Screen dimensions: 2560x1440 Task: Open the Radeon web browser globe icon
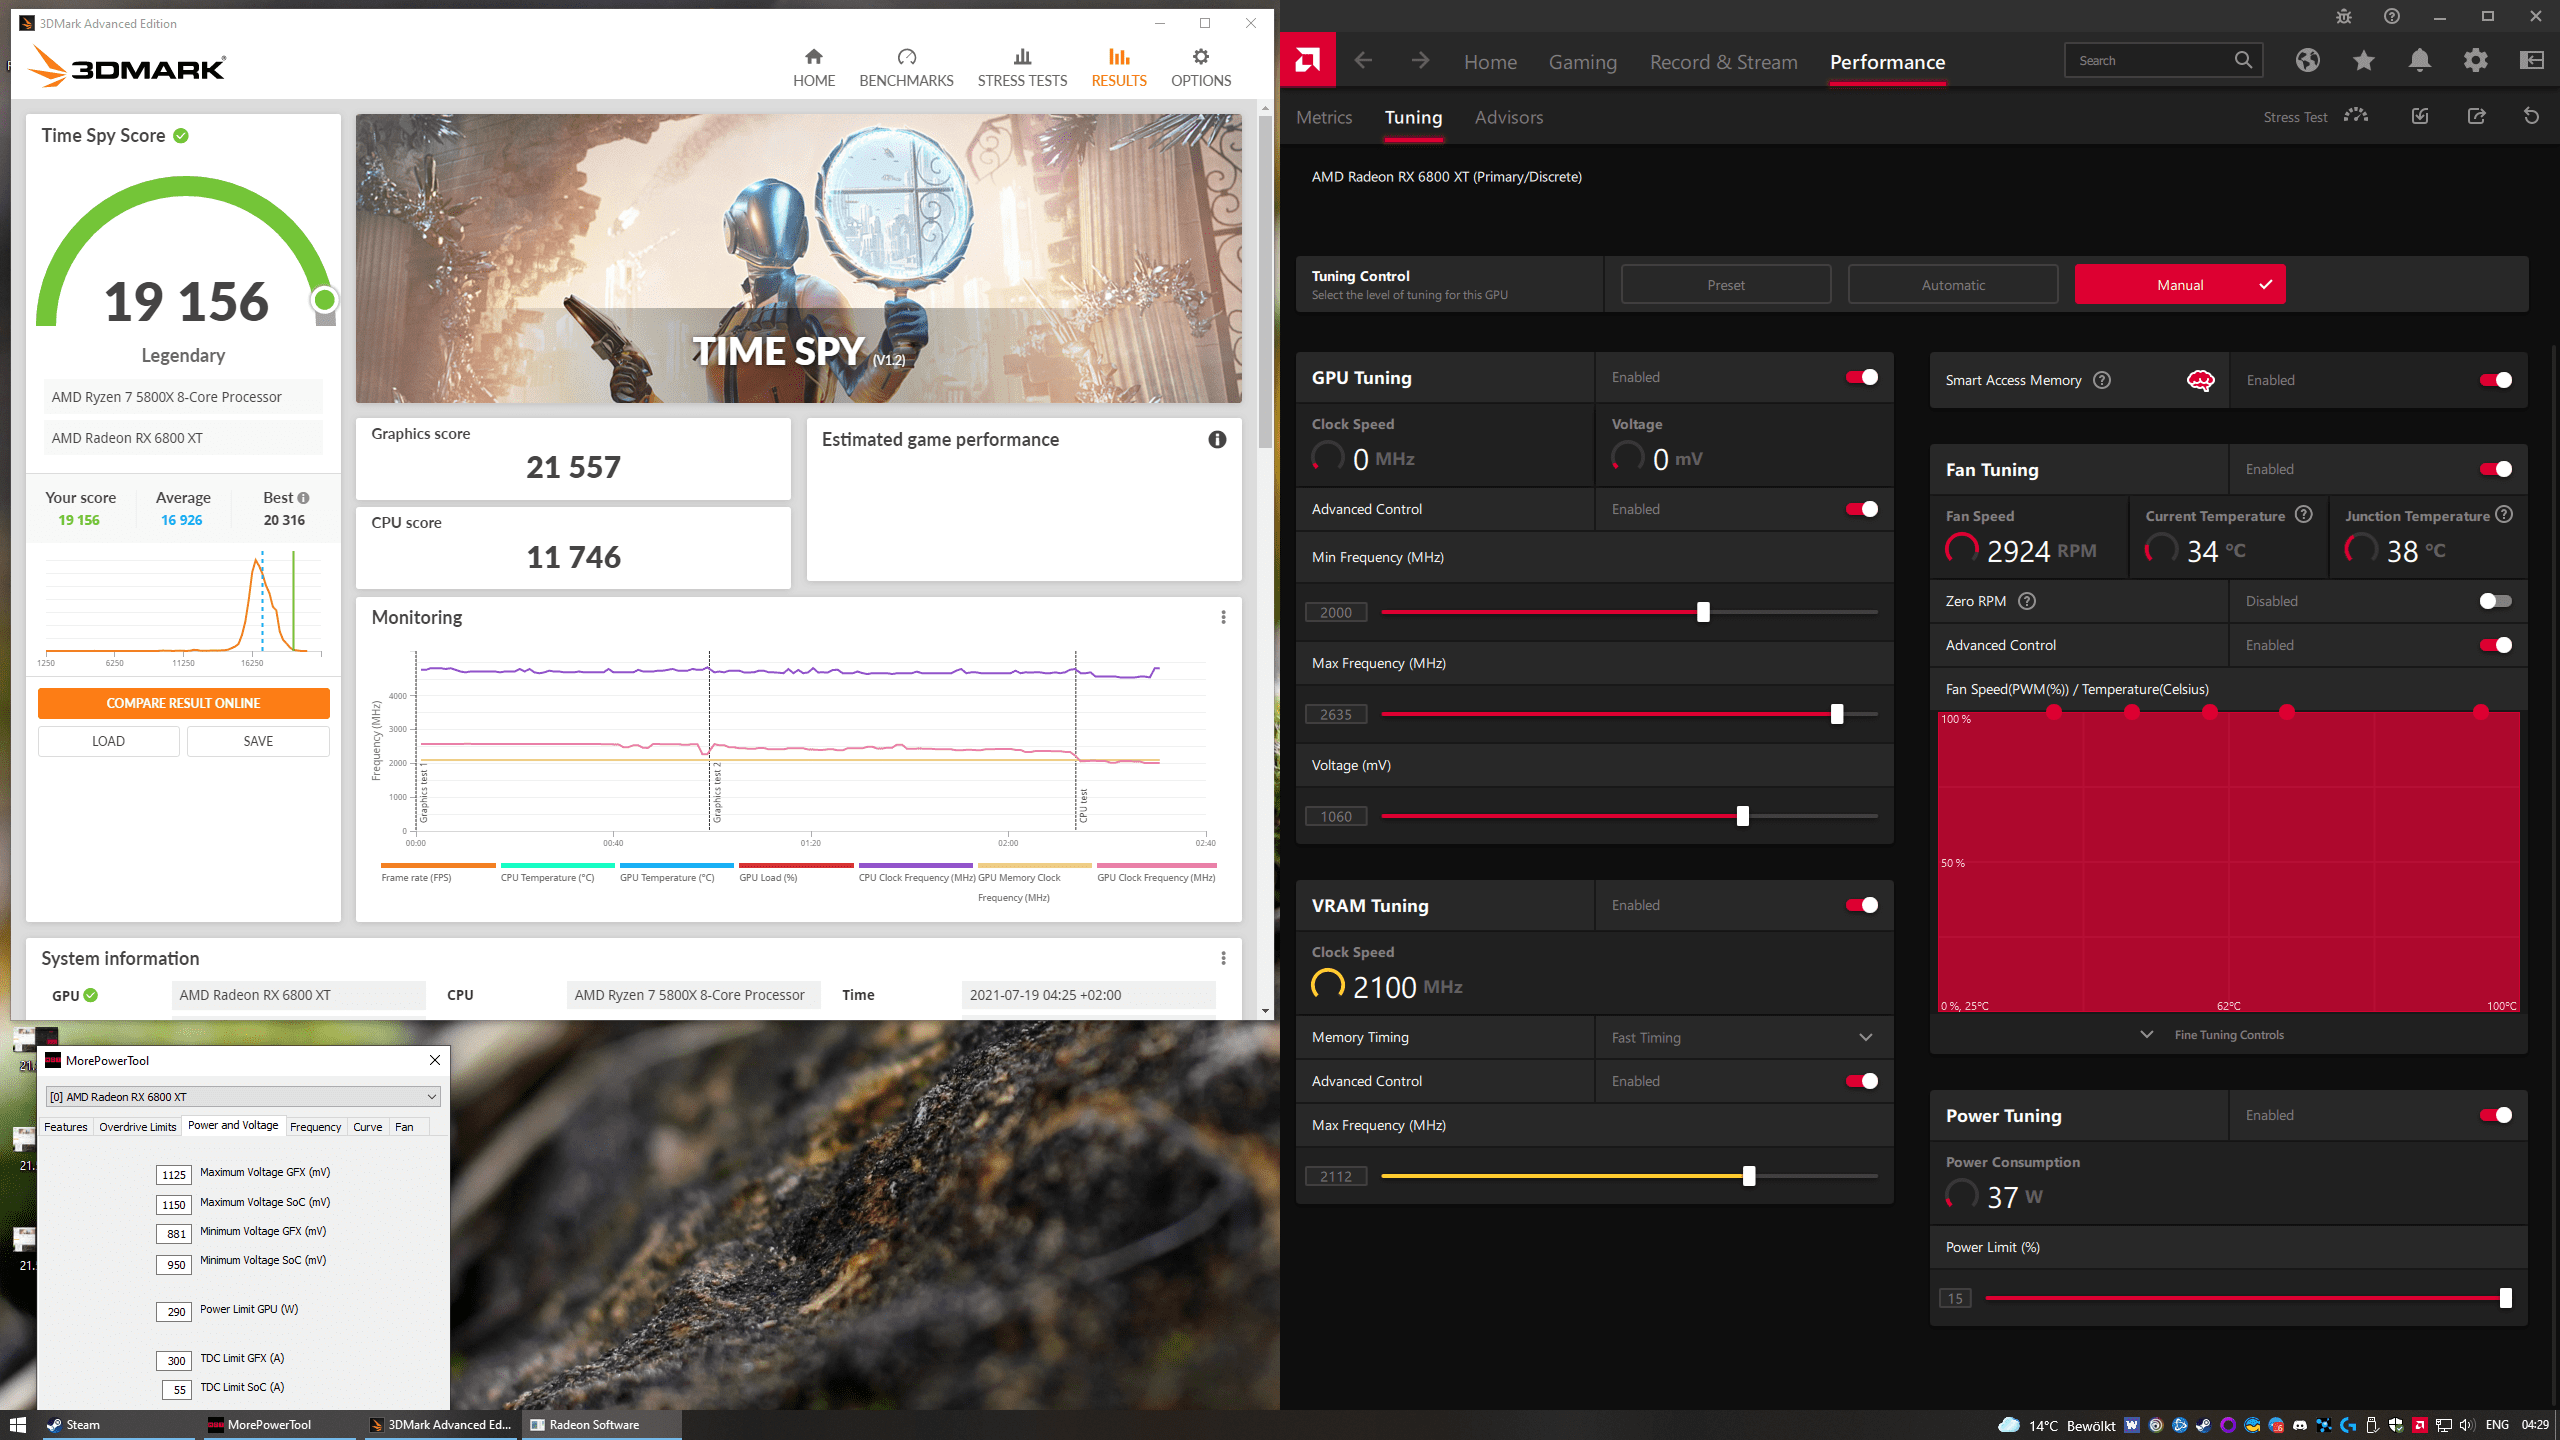[x=2307, y=61]
